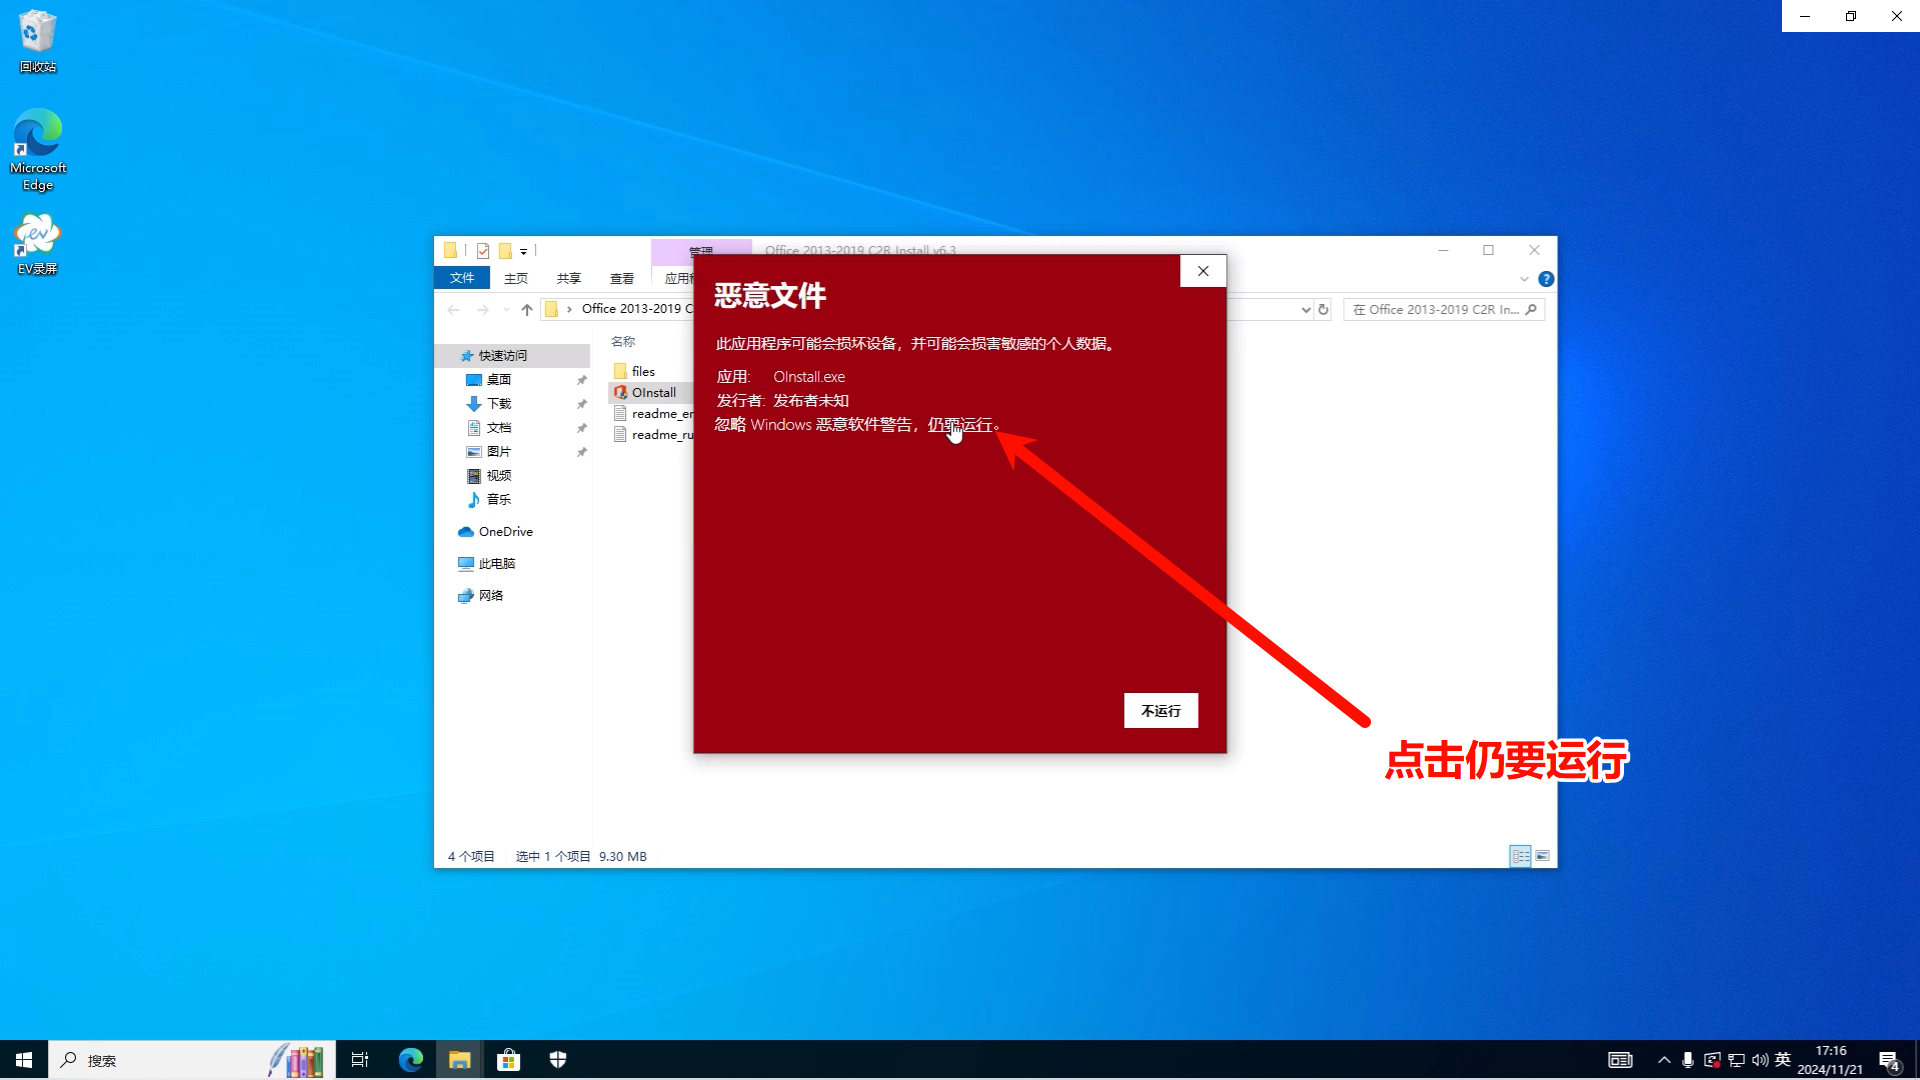Image resolution: width=1920 pixels, height=1080 pixels.
Task: Open the 查看 ribbon tab
Action: [622, 278]
